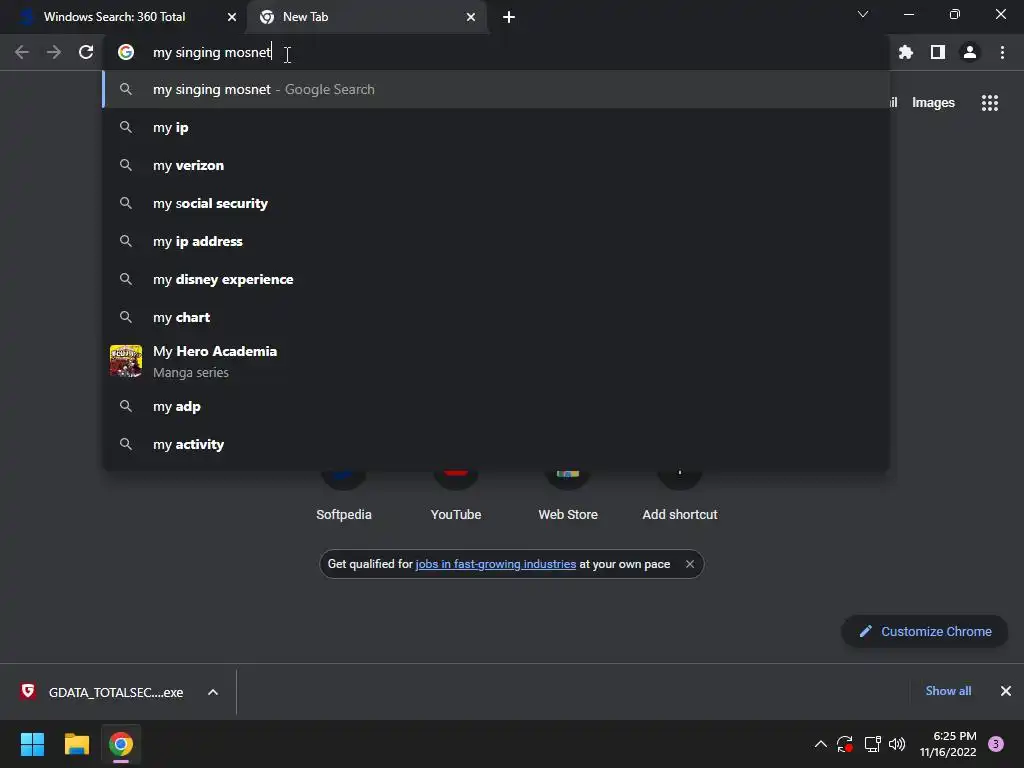Click the search icon beside 'my activity'

126,444
